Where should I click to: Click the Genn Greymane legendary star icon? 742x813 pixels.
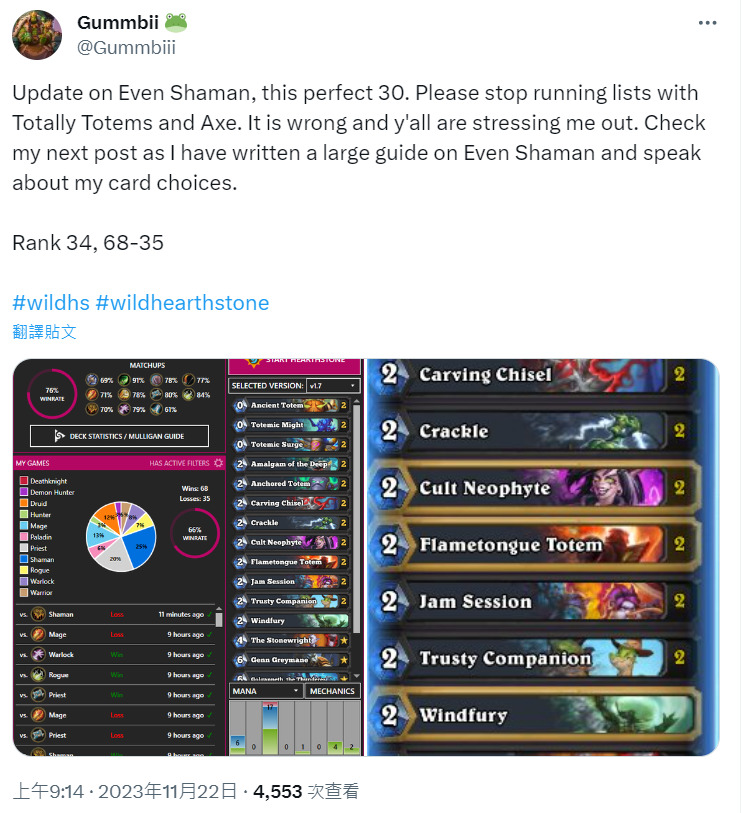[343, 660]
